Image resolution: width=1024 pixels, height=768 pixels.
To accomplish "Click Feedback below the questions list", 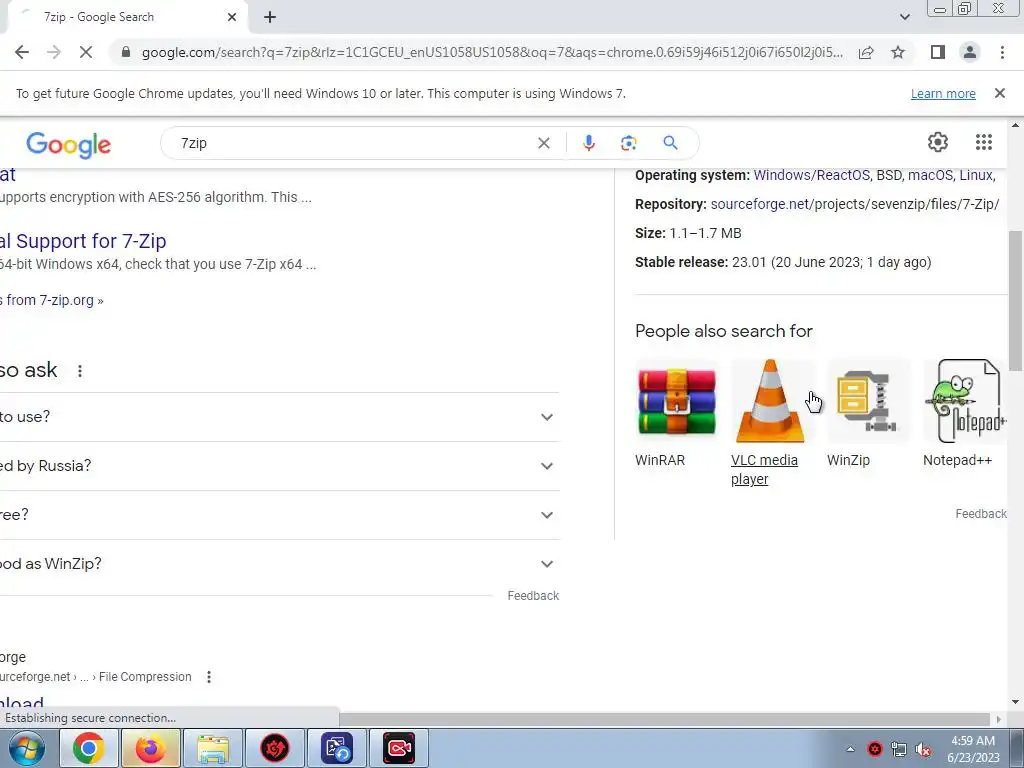I will (533, 596).
